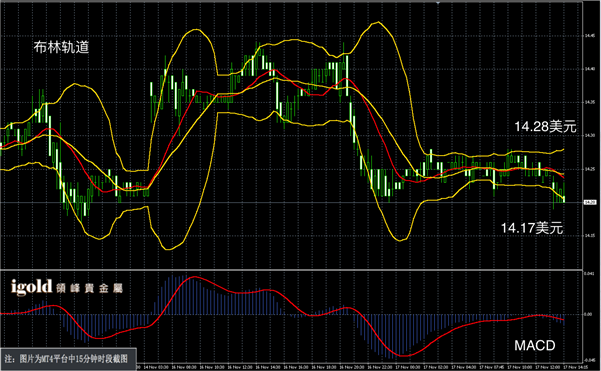The image size is (601, 371).
Task: Click the separator between chart and MACD panel
Action: (x=291, y=270)
